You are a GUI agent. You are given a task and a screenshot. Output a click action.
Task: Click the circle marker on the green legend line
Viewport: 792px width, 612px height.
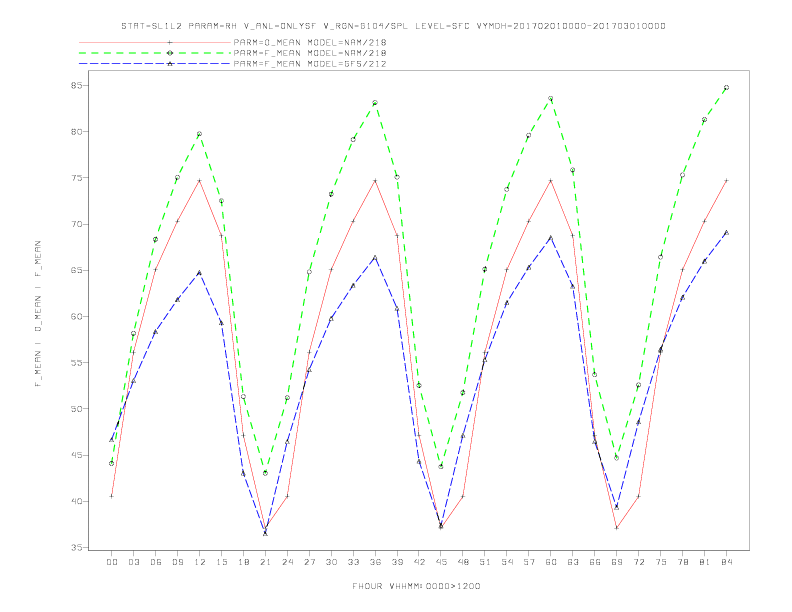click(170, 53)
